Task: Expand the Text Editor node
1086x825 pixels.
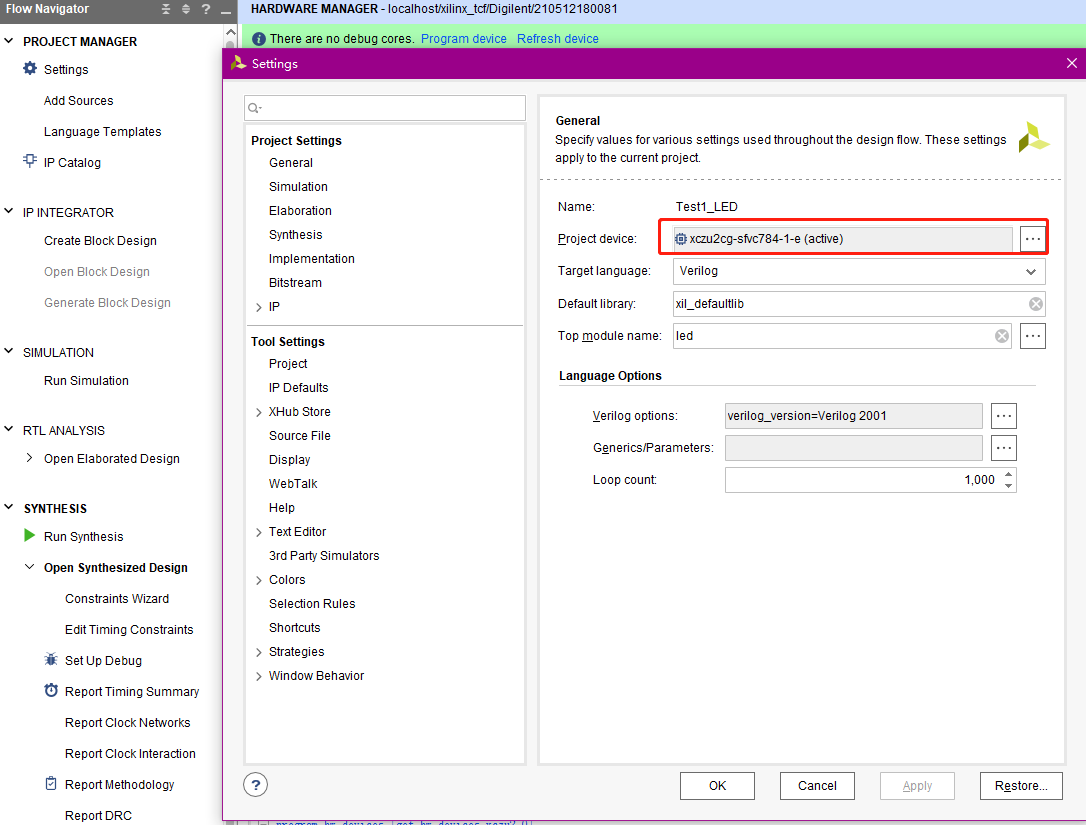Action: pos(258,532)
